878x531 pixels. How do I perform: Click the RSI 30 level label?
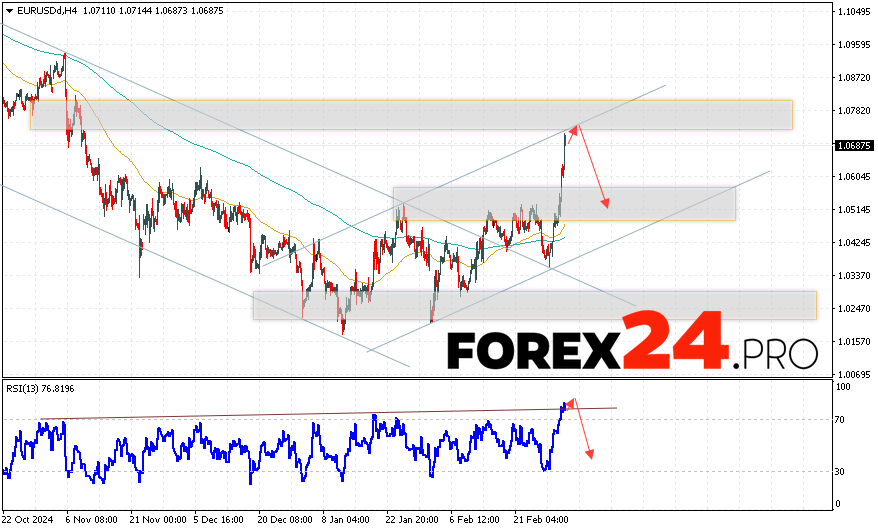click(x=842, y=471)
